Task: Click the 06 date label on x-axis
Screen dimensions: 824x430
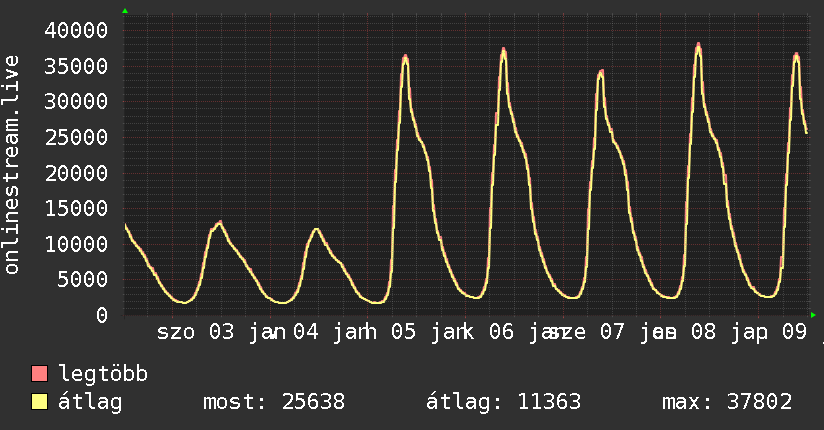Action: [501, 332]
